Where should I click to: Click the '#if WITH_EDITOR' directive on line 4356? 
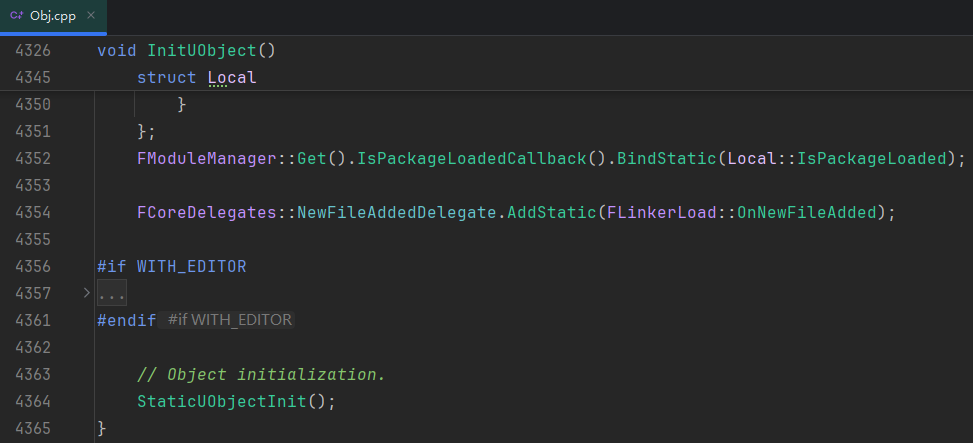tap(171, 267)
